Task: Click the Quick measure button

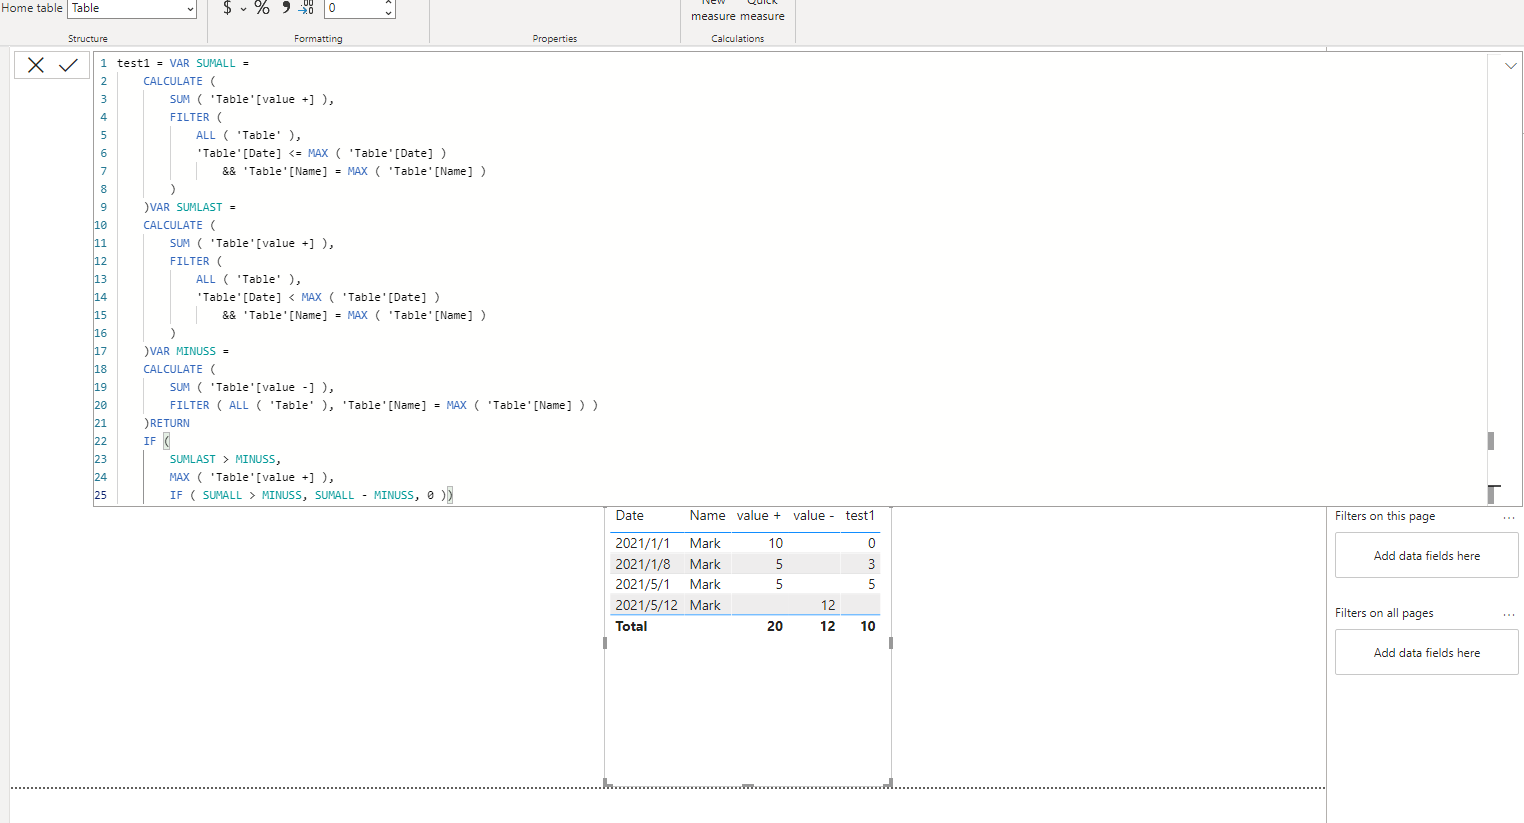Action: [762, 9]
